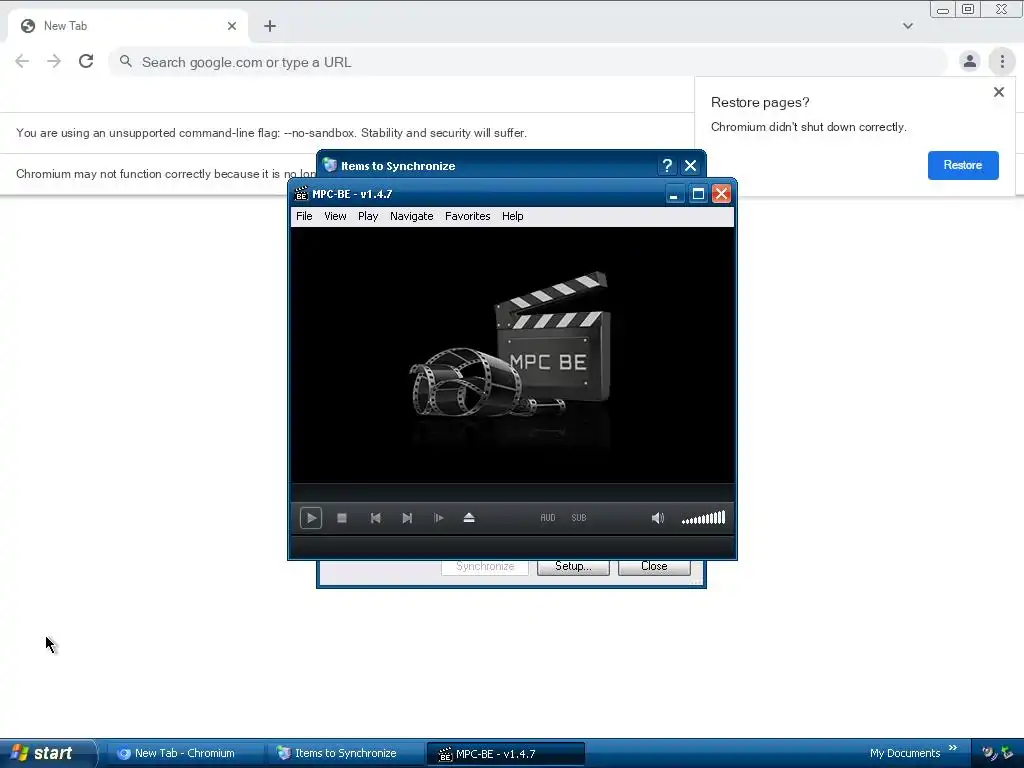The image size is (1024, 768).
Task: Open the Play menu in MPC-BE
Action: pyautogui.click(x=368, y=216)
